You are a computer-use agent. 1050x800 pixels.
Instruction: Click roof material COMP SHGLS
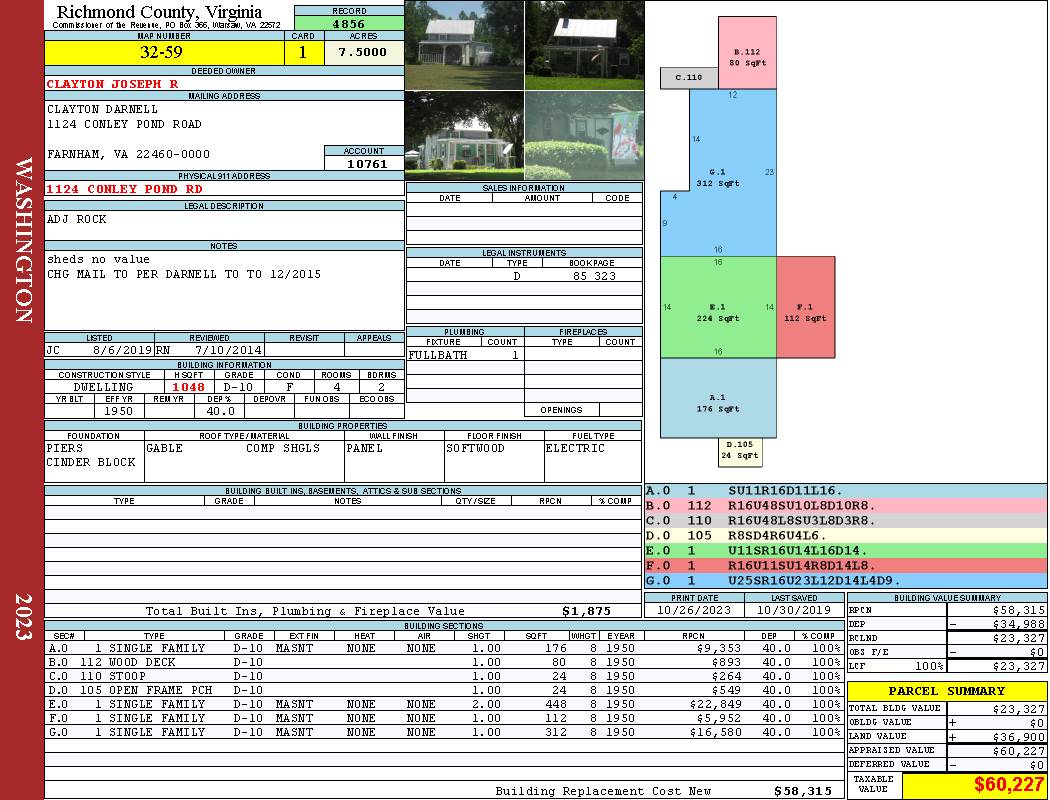click(x=283, y=448)
